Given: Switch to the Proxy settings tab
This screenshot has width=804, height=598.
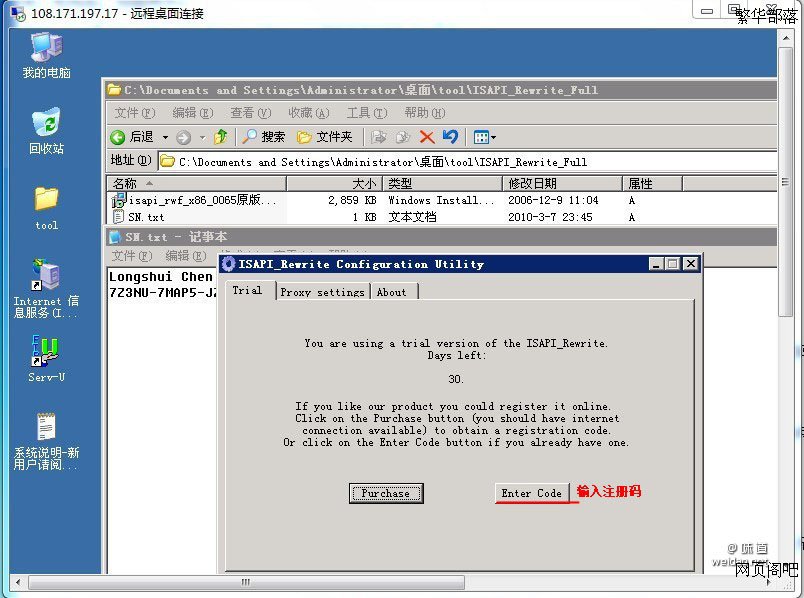Looking at the screenshot, I should click(323, 292).
